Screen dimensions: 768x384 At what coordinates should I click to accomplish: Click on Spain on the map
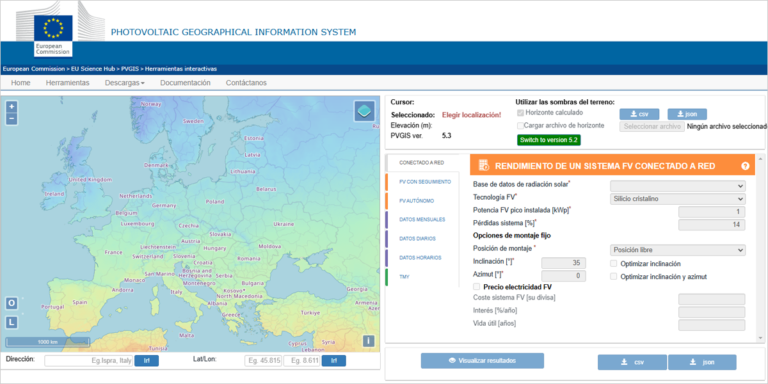tap(80, 303)
